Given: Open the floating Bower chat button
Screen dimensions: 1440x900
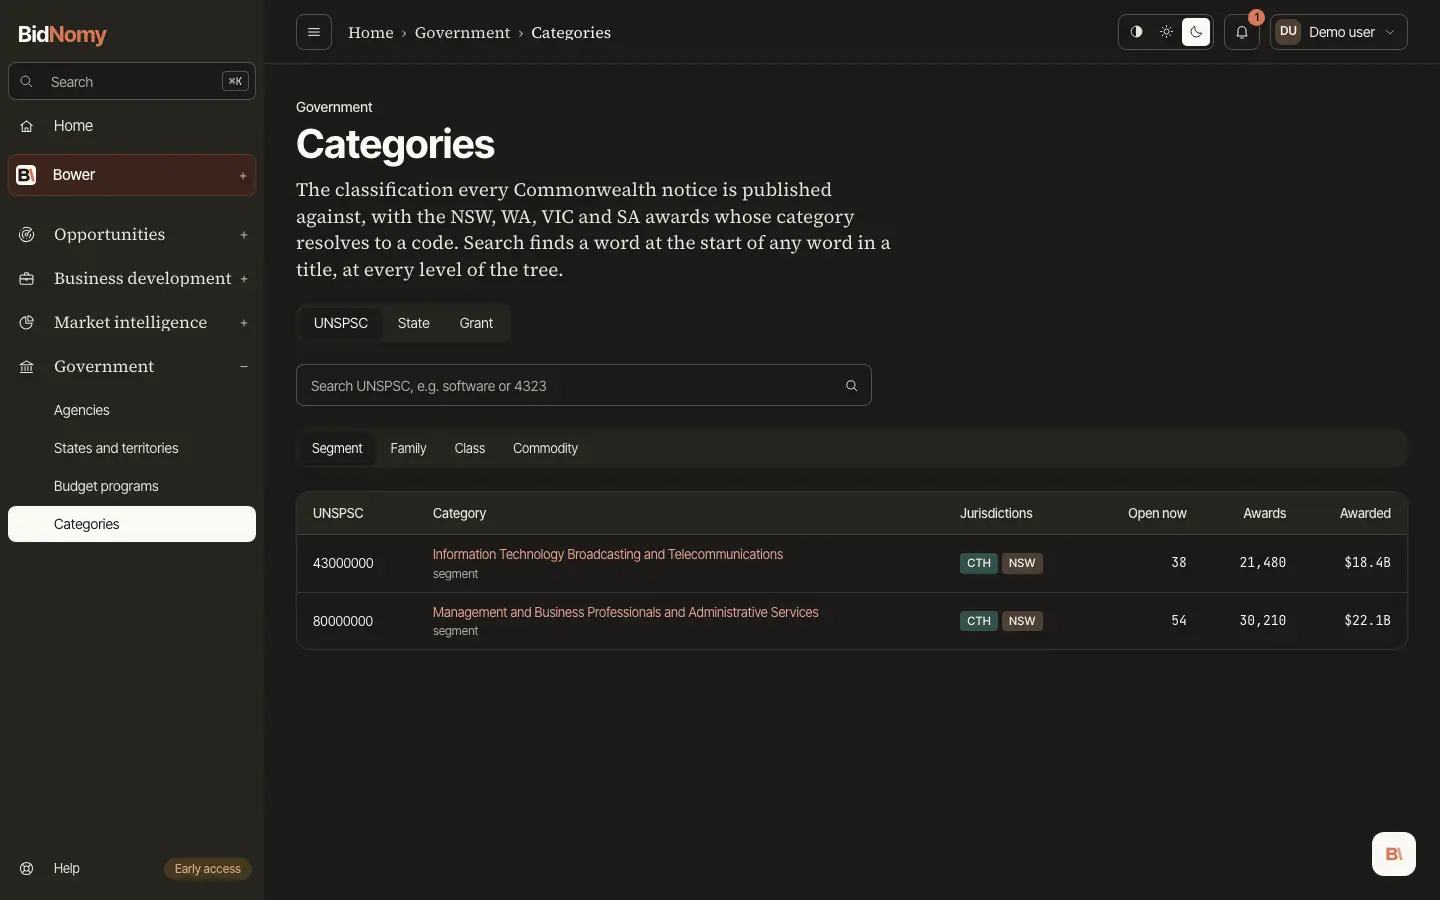Looking at the screenshot, I should coord(1394,854).
